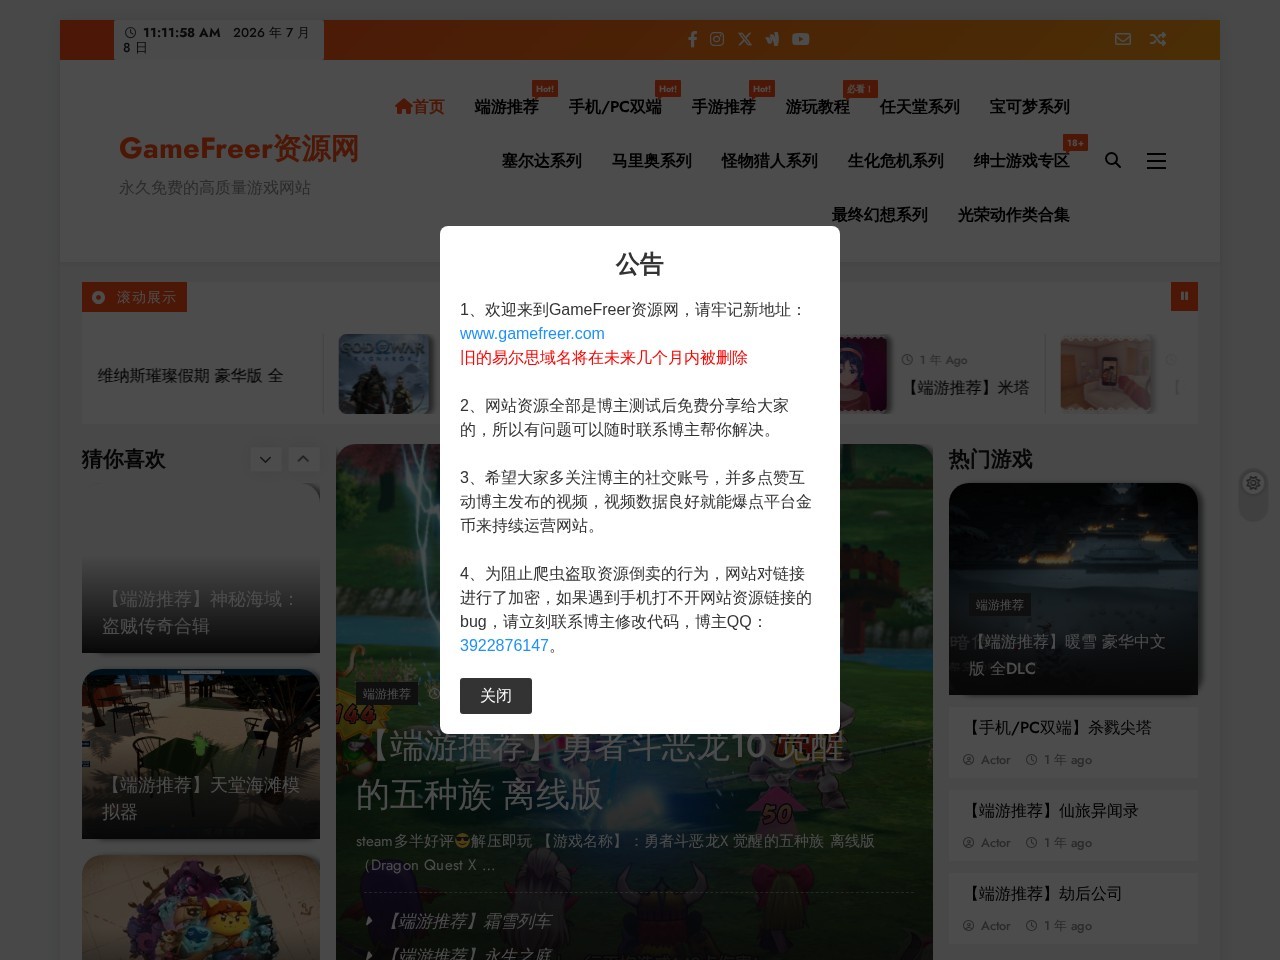The width and height of the screenshot is (1280, 960).
Task: Click the envelope mail icon
Action: coord(1123,39)
